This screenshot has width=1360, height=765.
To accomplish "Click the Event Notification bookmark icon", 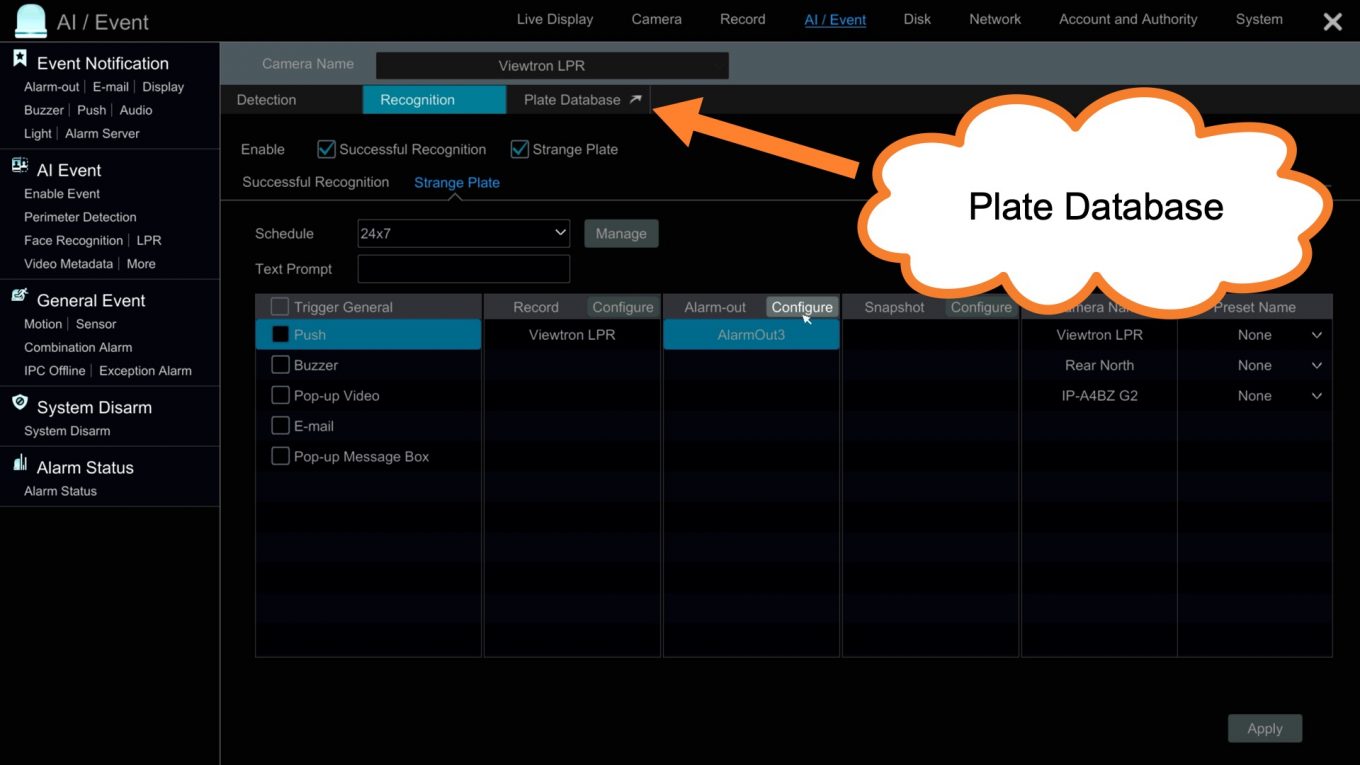I will [19, 60].
